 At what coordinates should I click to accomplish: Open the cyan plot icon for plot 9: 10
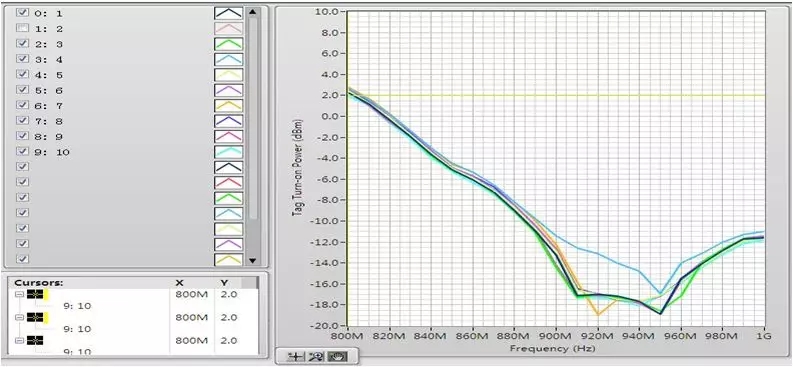(x=229, y=152)
